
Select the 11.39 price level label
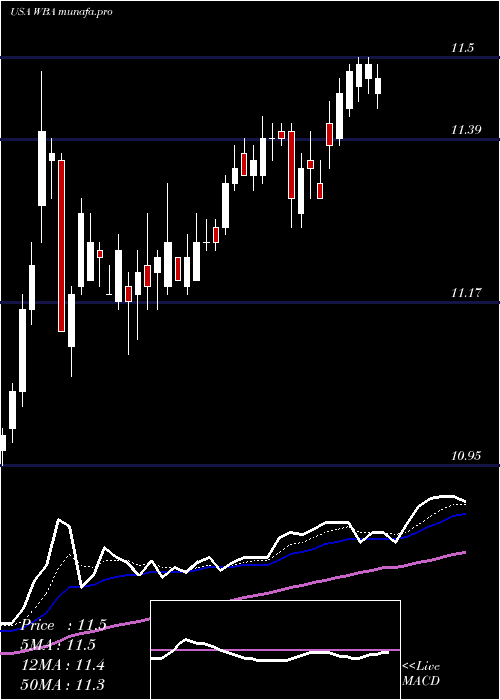466,130
